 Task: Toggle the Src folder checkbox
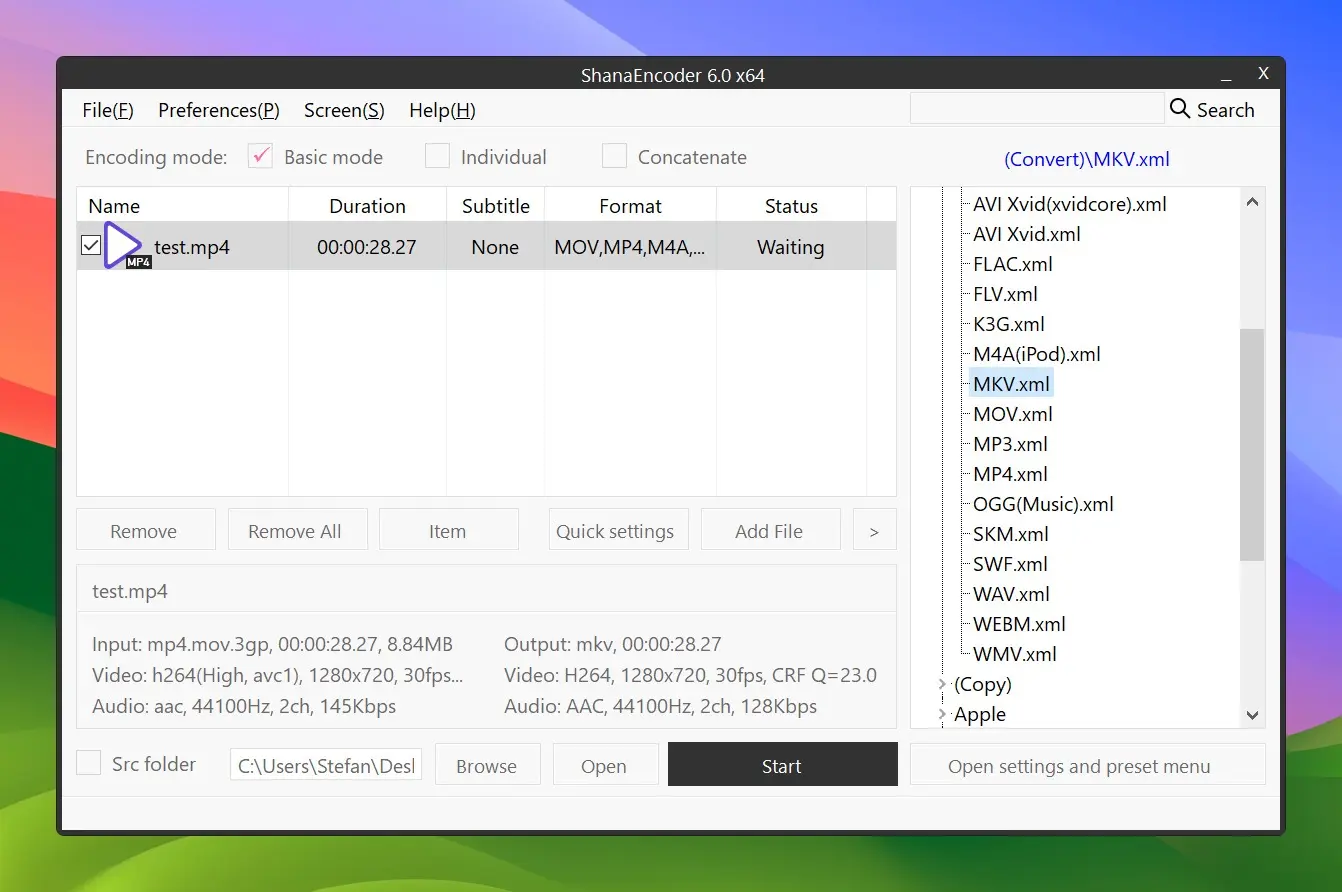(x=90, y=763)
